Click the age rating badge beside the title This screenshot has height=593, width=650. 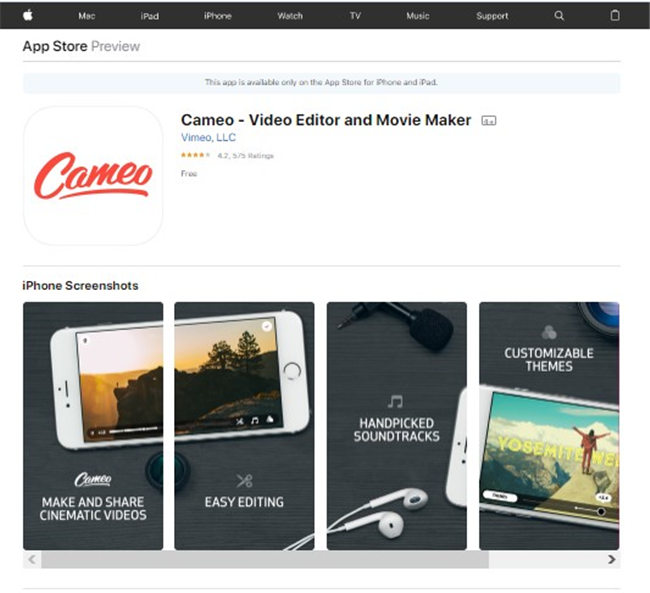point(489,121)
